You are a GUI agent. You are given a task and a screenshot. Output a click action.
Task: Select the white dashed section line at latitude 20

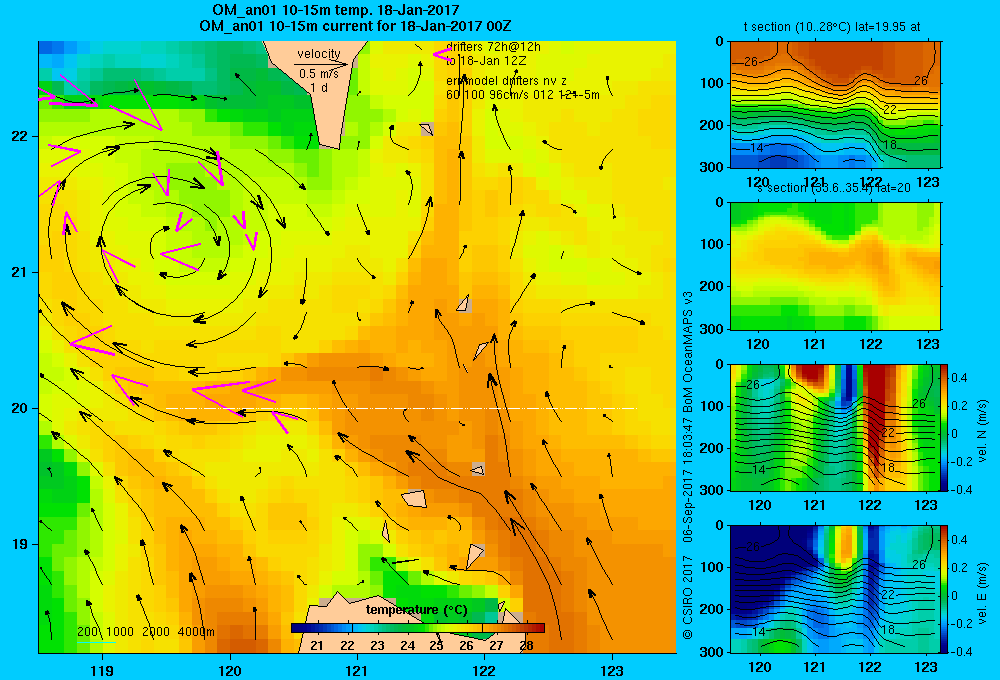point(401,408)
